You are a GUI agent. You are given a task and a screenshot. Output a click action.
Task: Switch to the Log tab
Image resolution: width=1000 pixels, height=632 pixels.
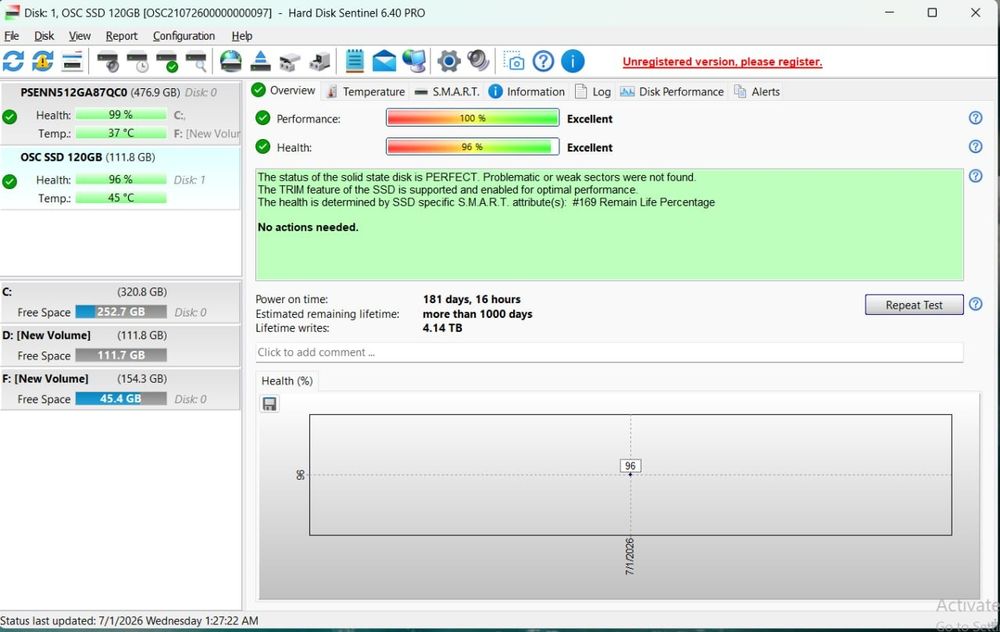point(593,92)
